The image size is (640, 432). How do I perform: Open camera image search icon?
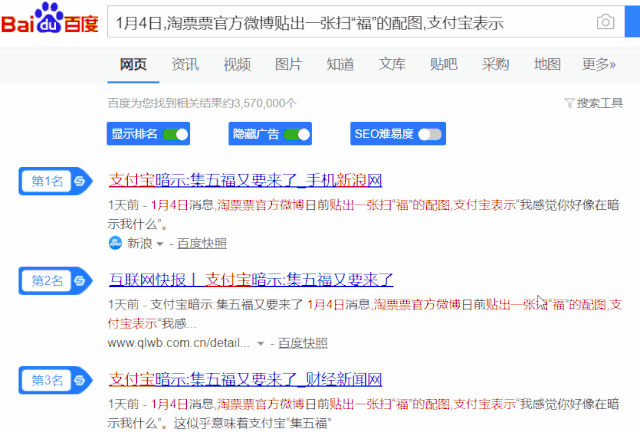605,22
